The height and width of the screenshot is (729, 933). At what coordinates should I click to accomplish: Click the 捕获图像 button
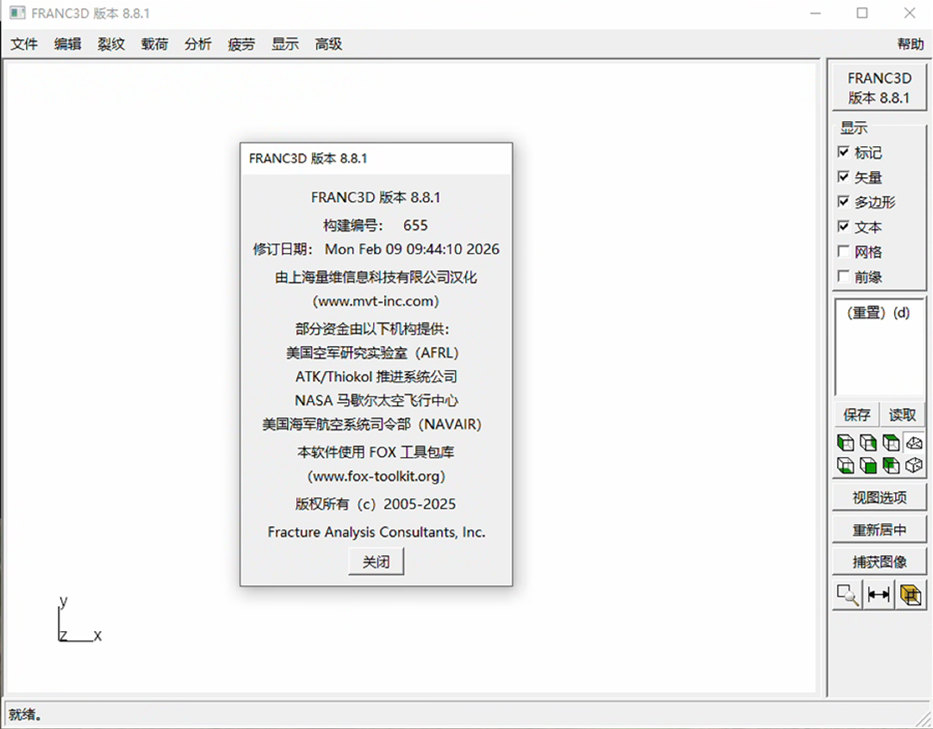(879, 562)
